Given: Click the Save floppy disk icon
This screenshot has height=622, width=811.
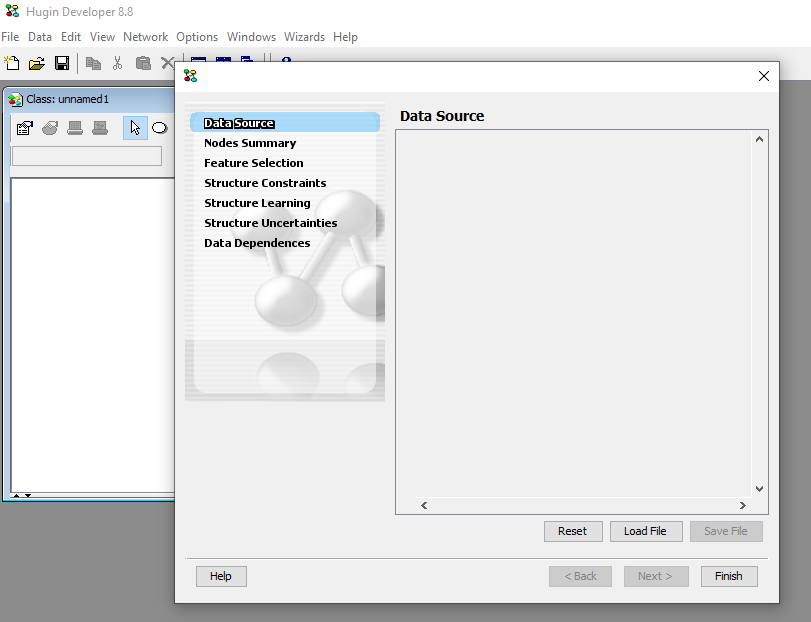Looking at the screenshot, I should pyautogui.click(x=62, y=63).
